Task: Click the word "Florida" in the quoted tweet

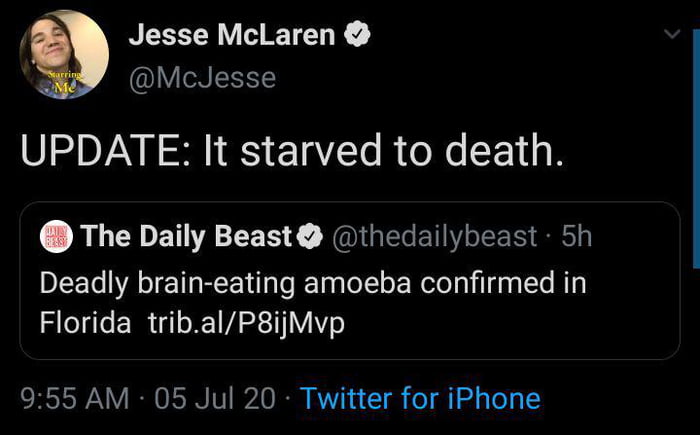Action: coord(85,325)
